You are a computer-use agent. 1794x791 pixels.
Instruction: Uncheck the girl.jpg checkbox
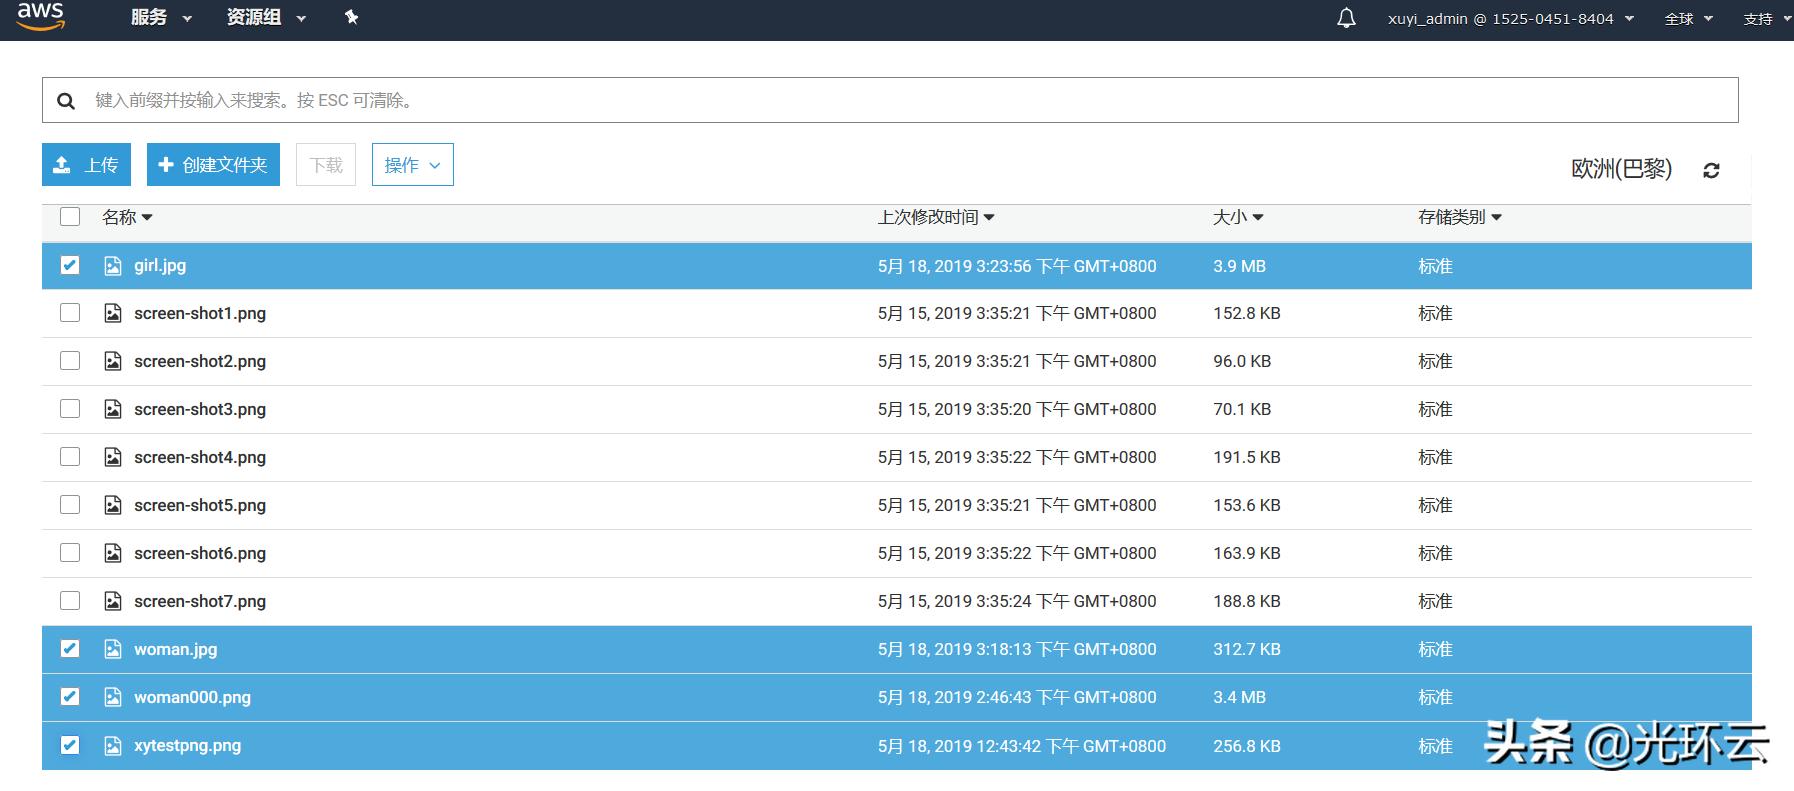tap(70, 265)
